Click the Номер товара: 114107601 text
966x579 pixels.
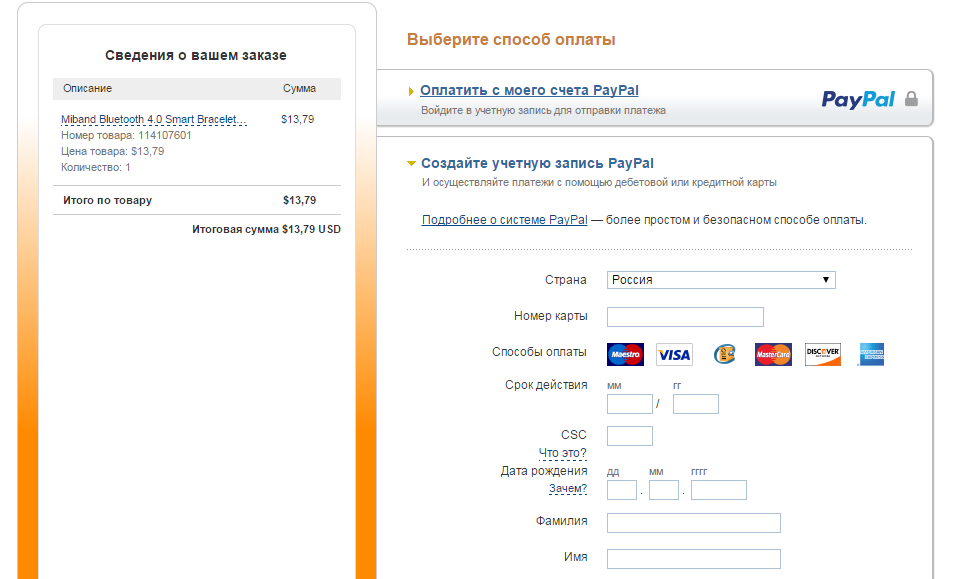tap(126, 135)
